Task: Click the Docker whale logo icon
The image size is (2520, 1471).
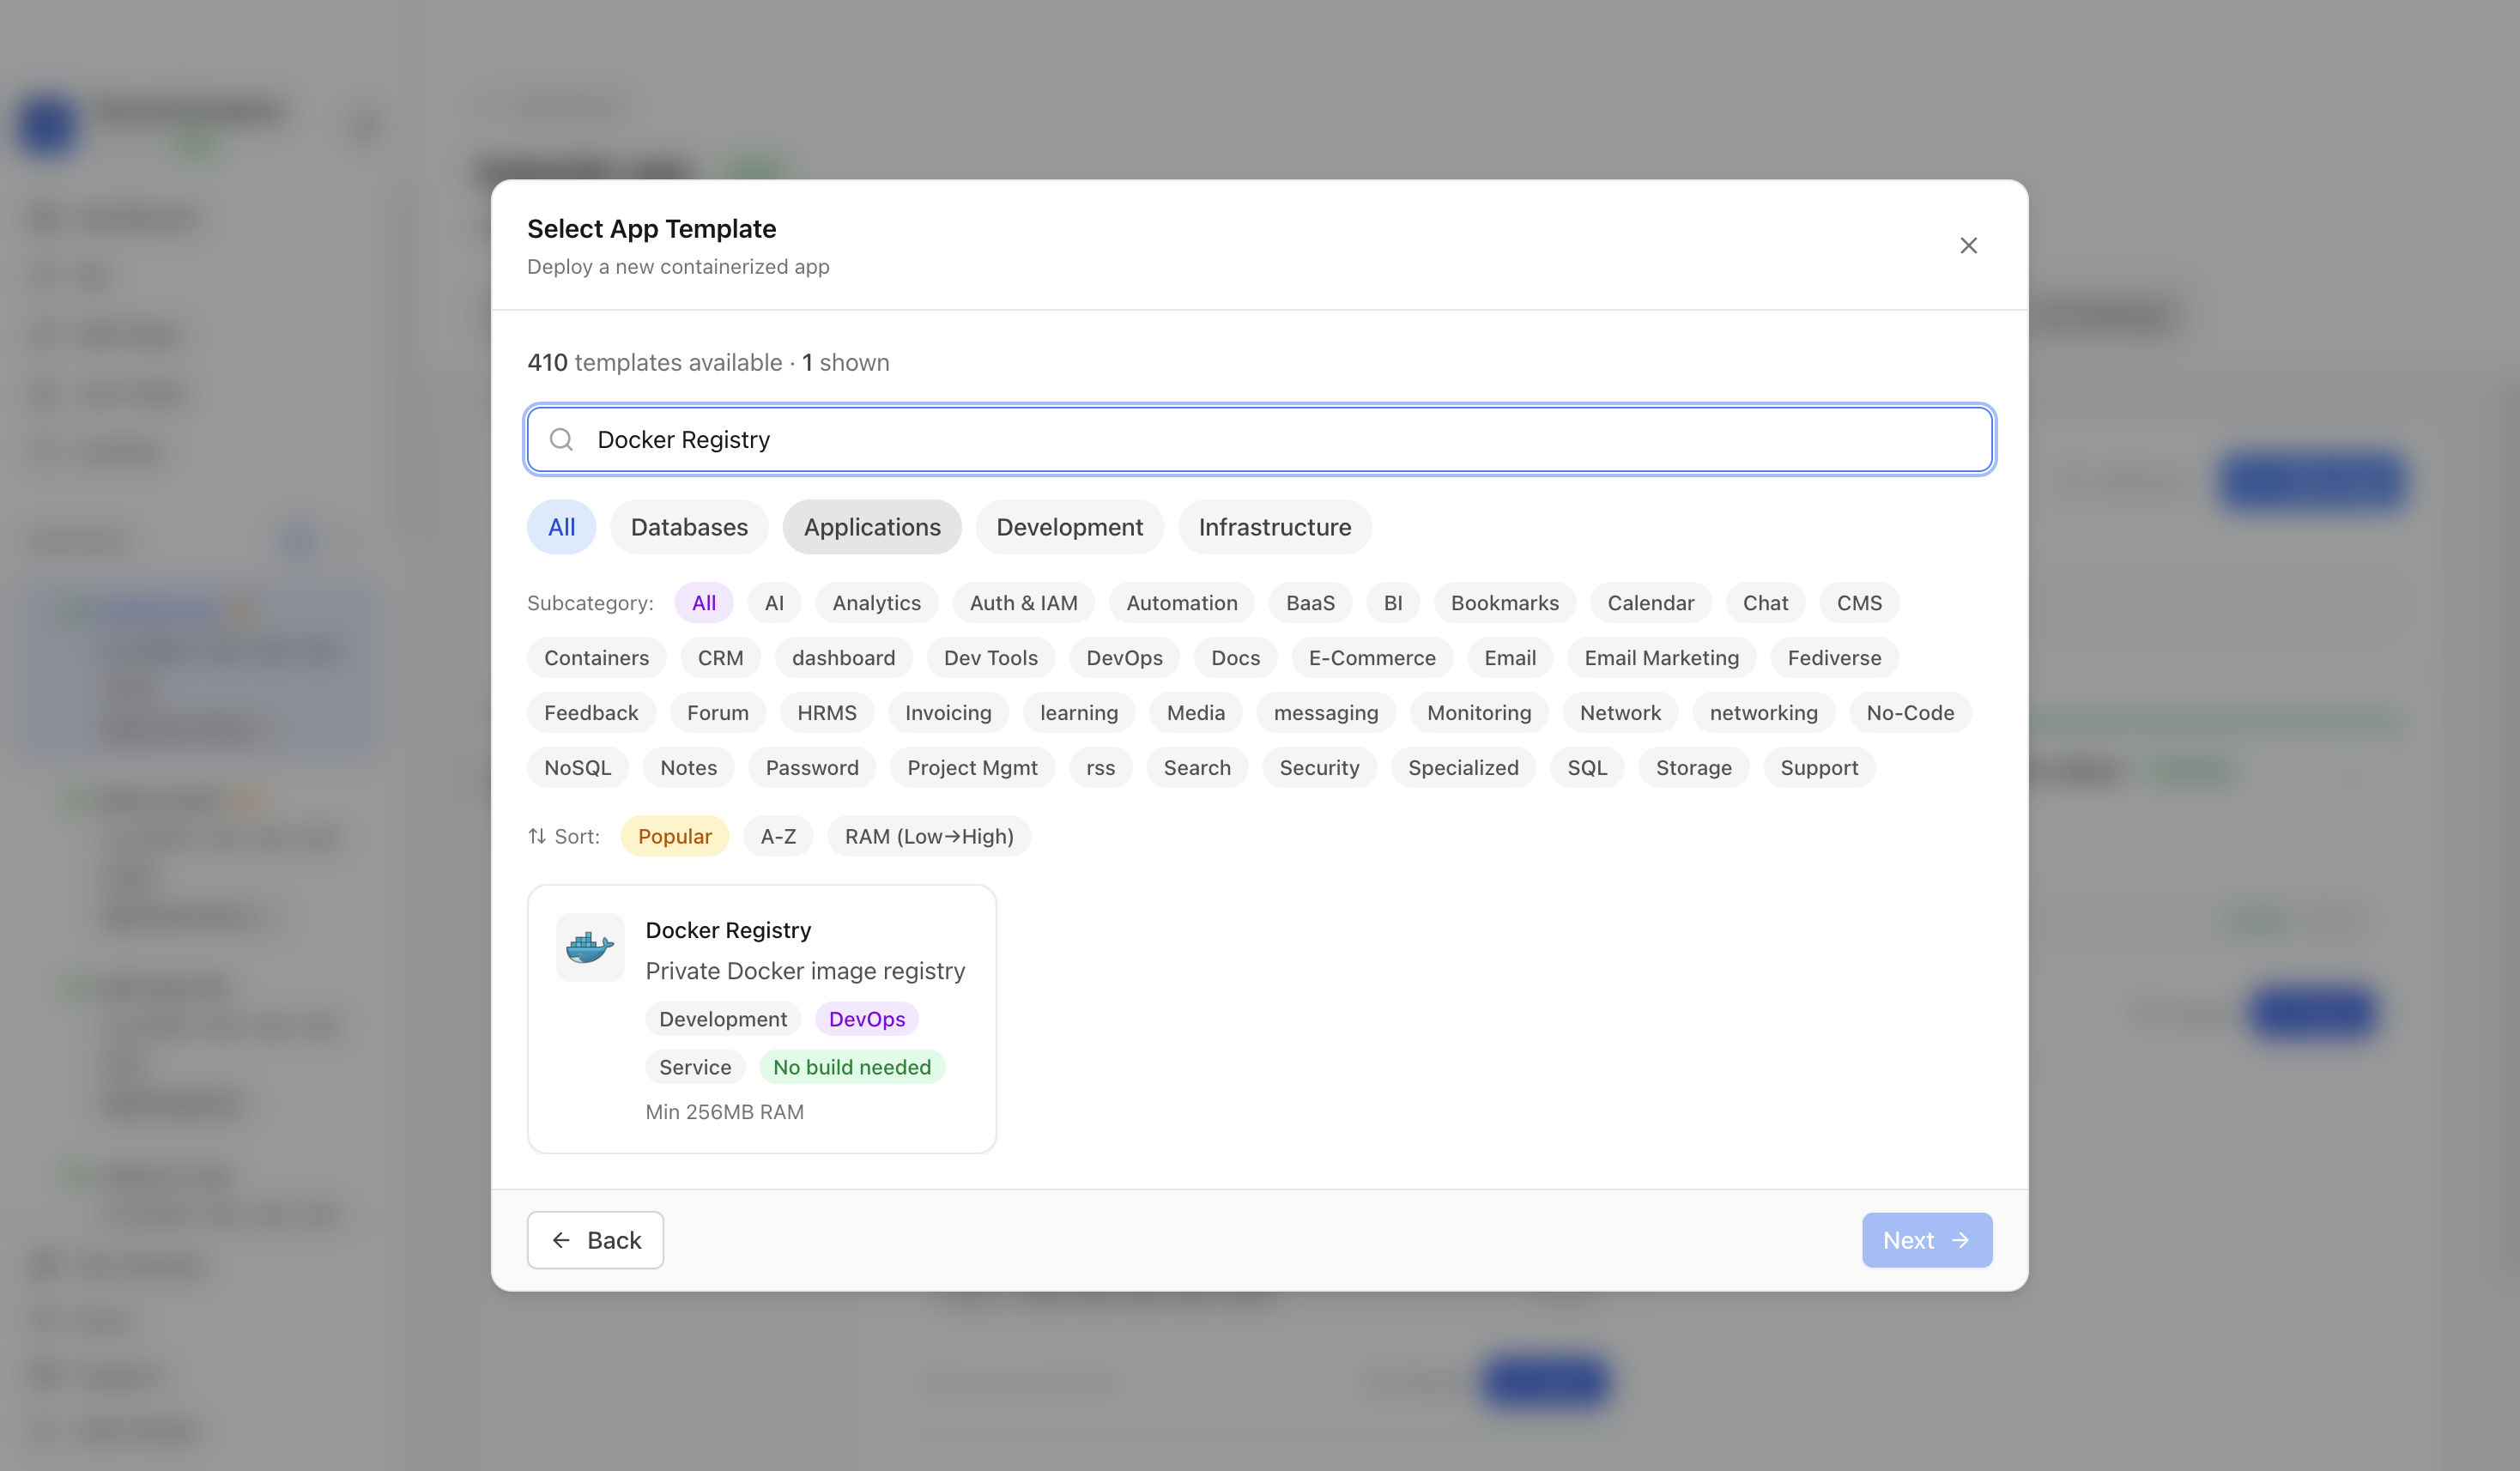Action: 590,946
